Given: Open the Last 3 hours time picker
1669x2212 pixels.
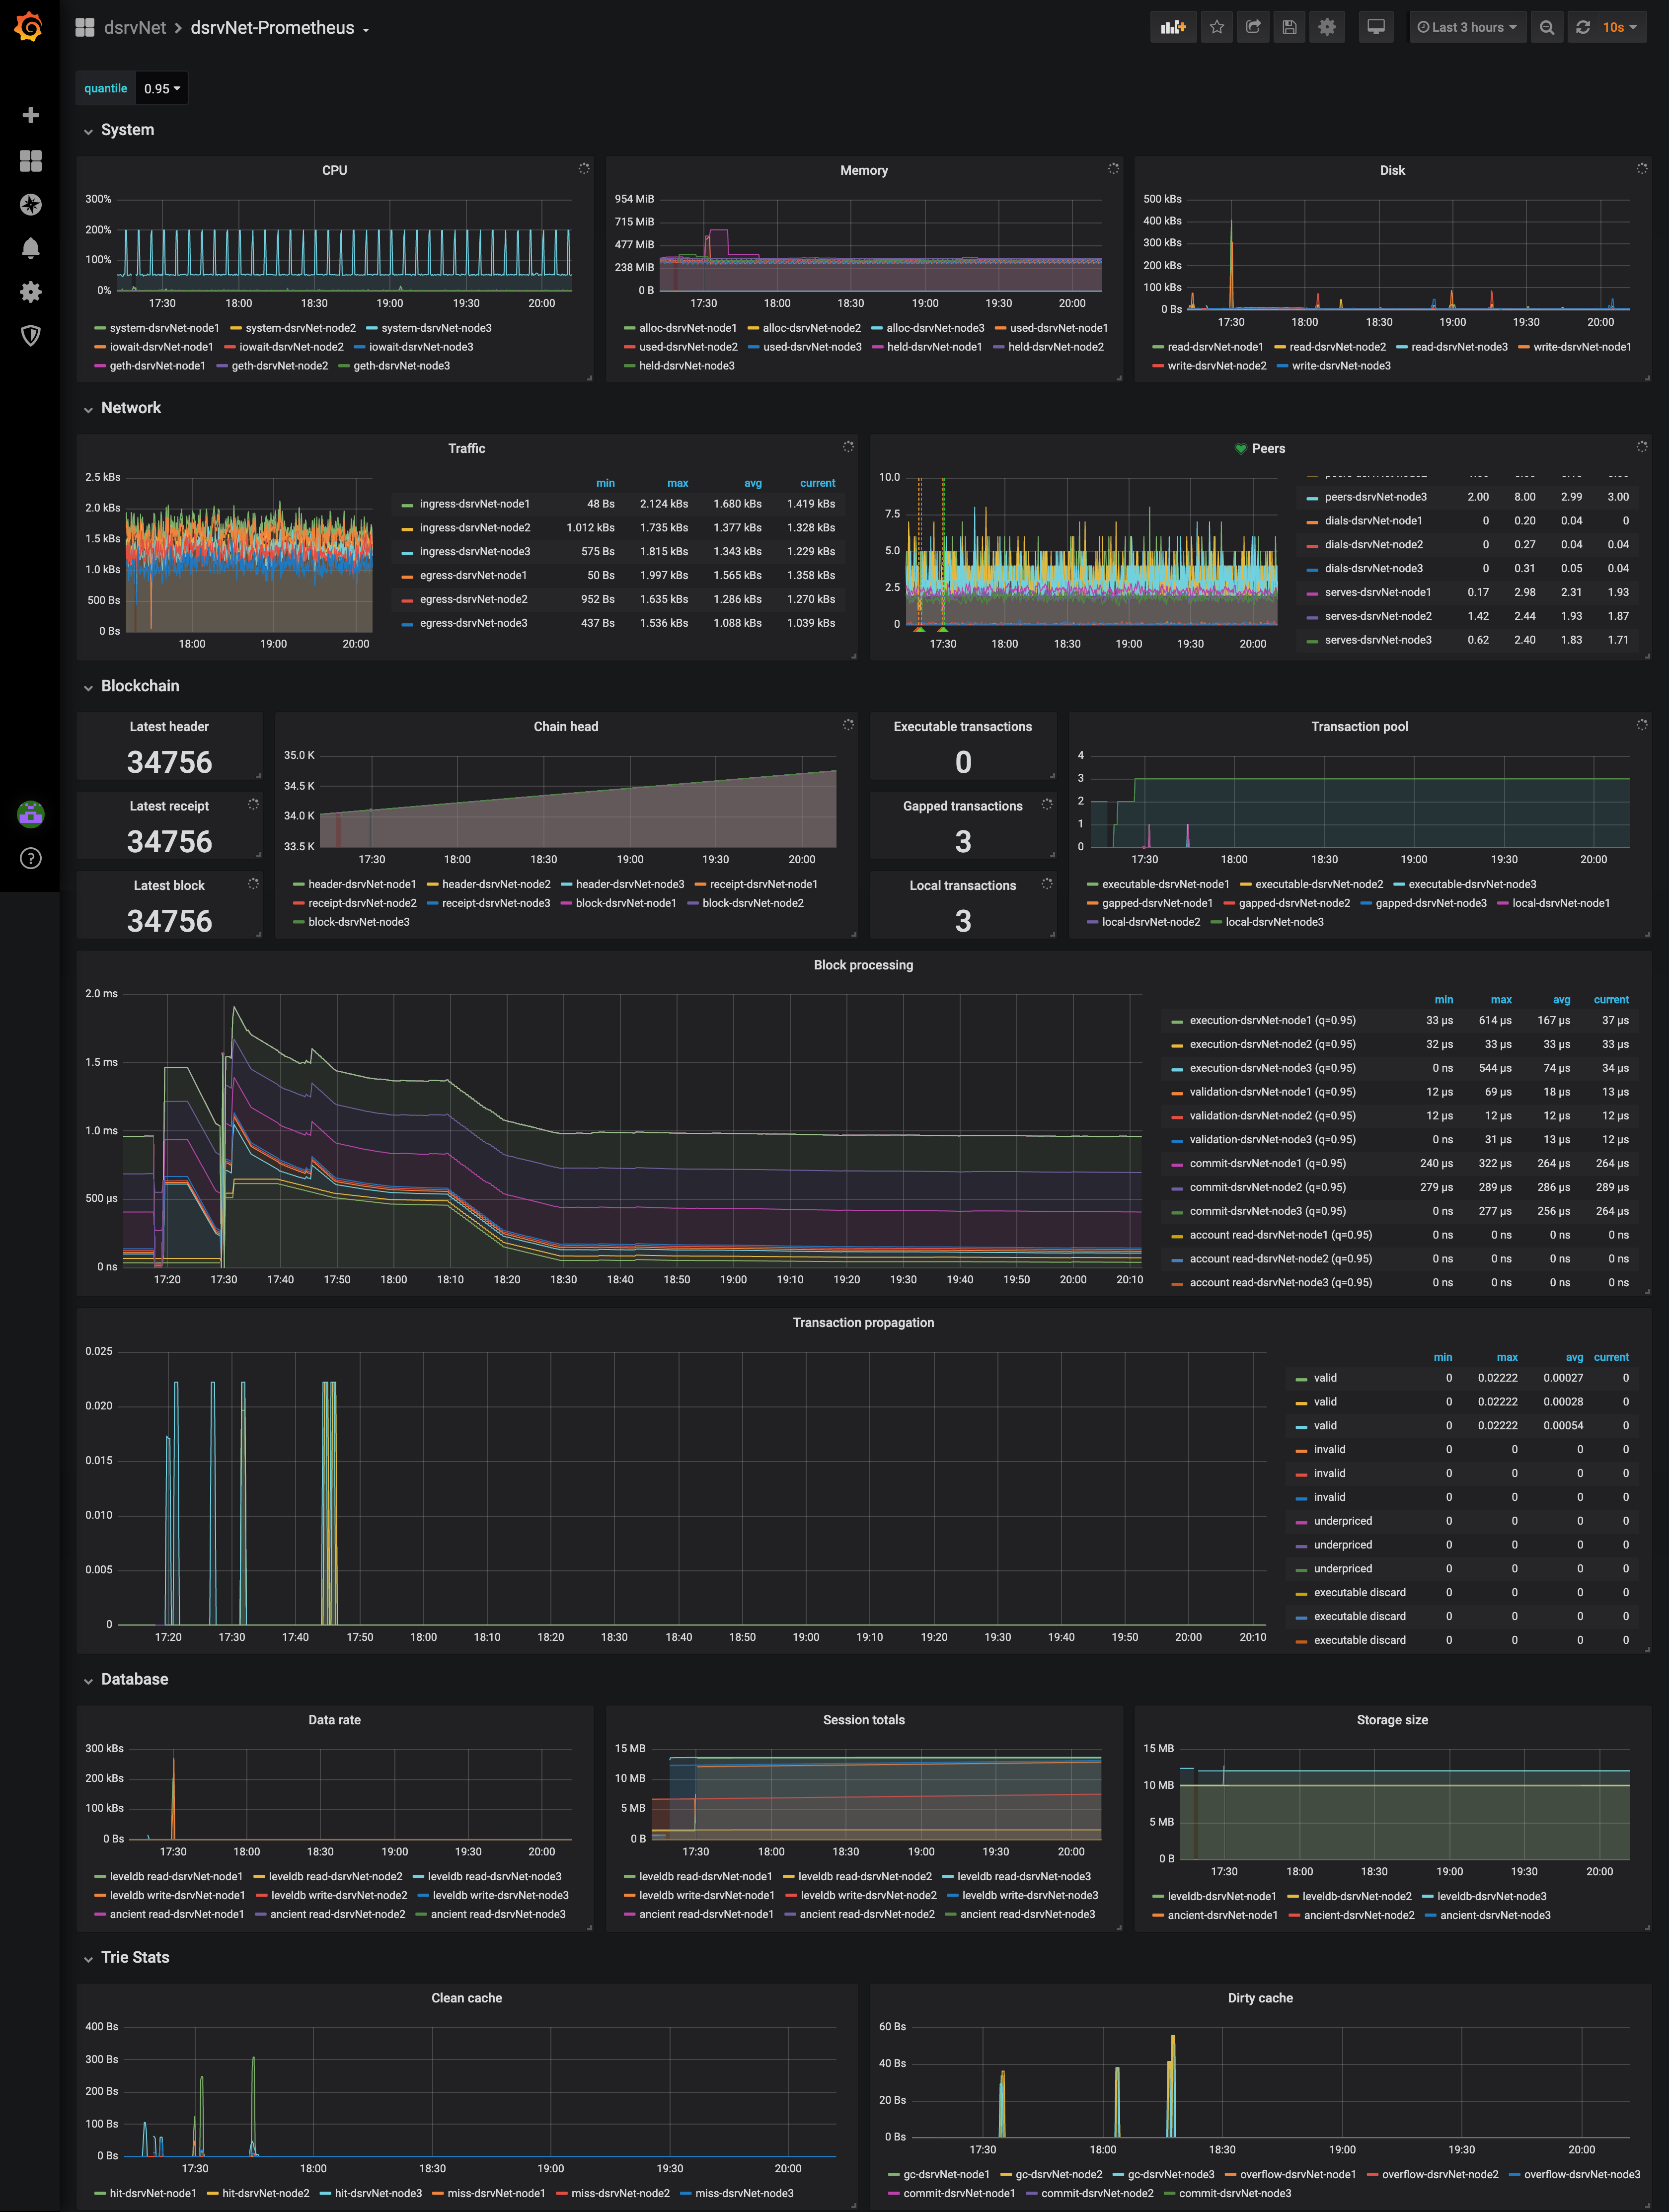Looking at the screenshot, I should pos(1466,27).
